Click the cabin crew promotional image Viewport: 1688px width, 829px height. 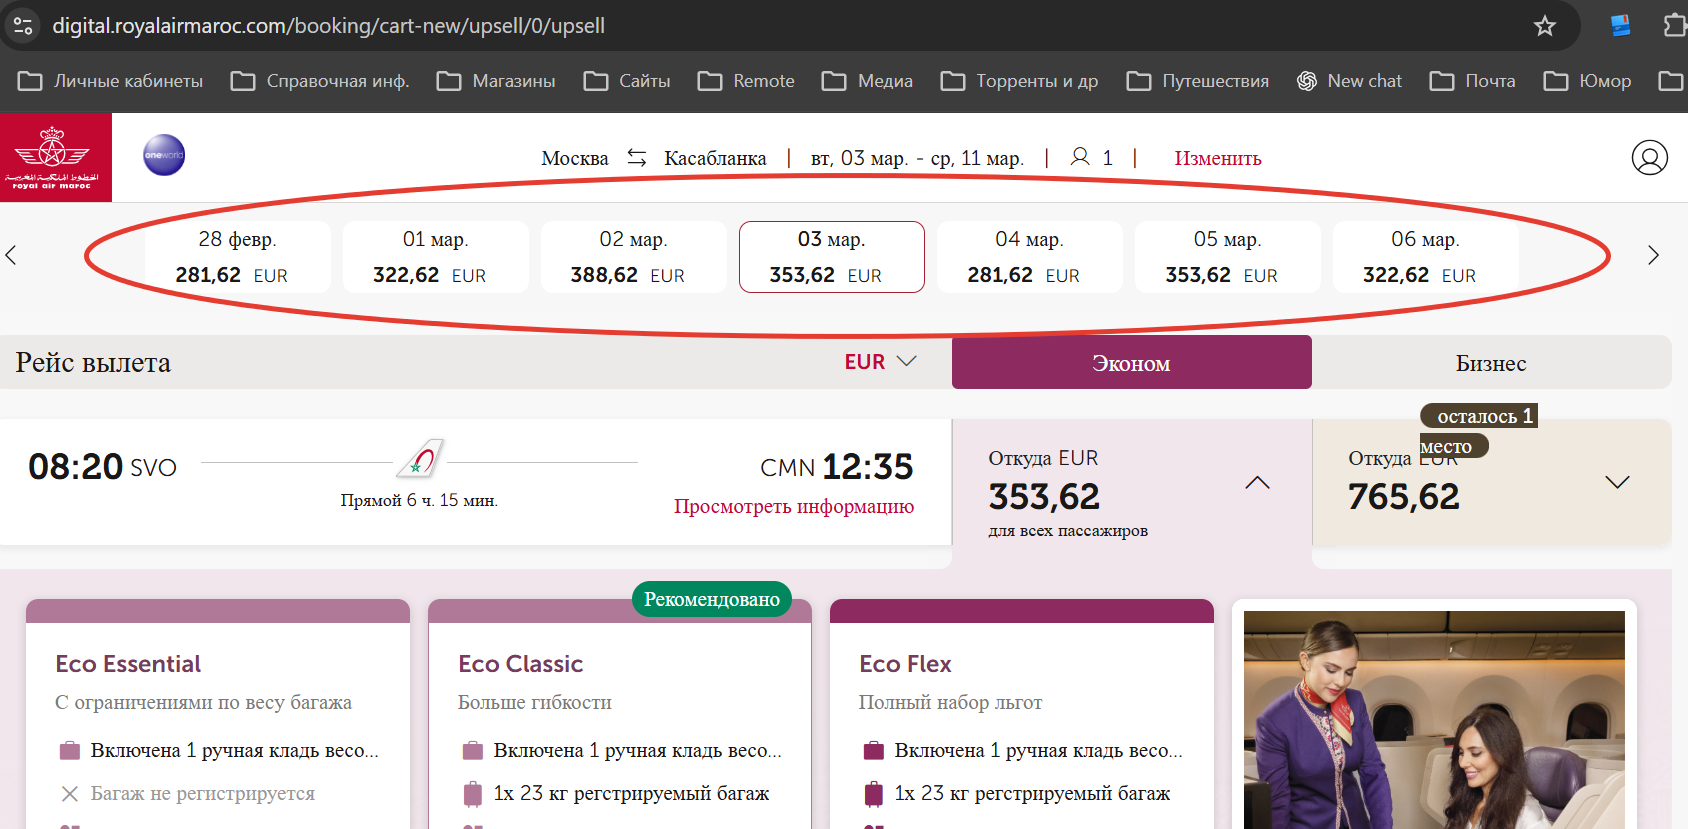tap(1434, 718)
